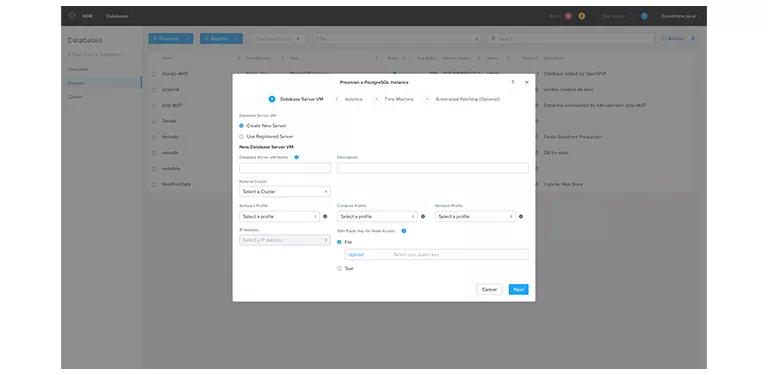
Task: Click the blue operations count badge
Action: point(644,16)
